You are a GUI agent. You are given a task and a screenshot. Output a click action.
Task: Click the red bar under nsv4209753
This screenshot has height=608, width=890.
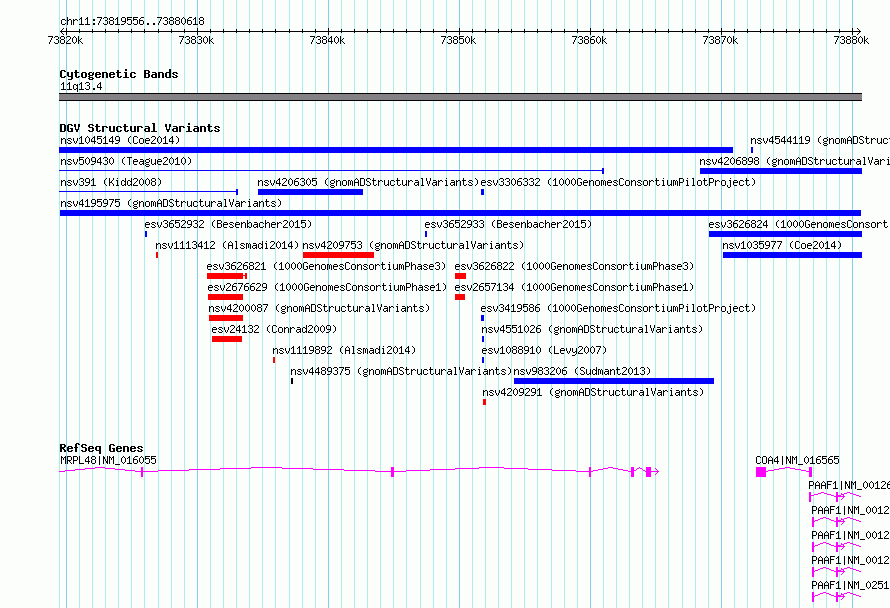click(338, 255)
